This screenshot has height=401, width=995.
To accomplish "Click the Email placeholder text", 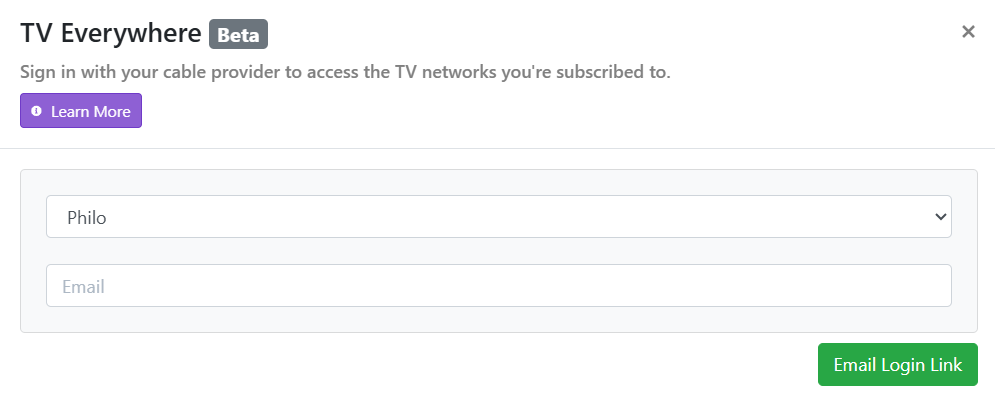I will [84, 287].
